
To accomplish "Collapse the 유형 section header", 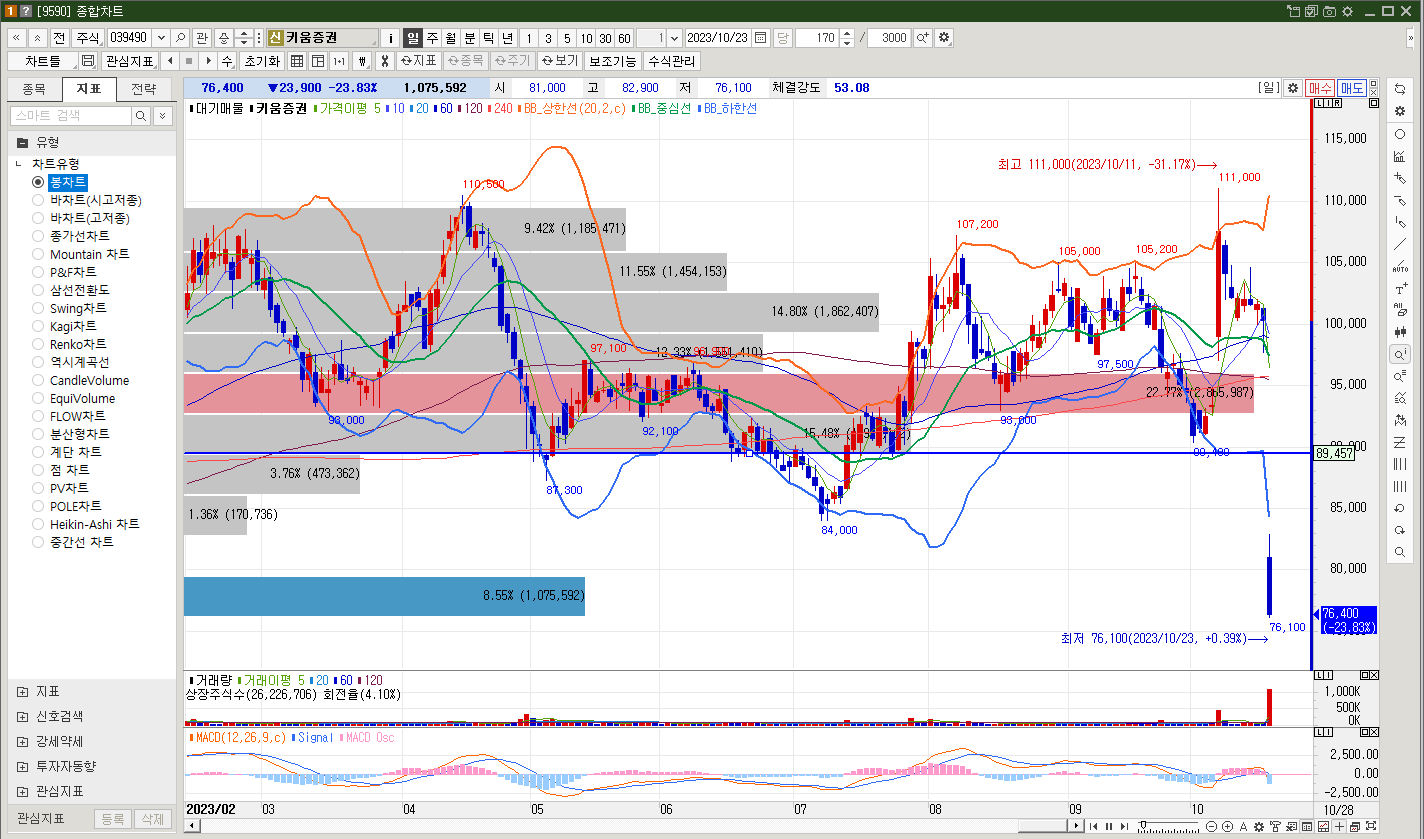I will (91, 142).
